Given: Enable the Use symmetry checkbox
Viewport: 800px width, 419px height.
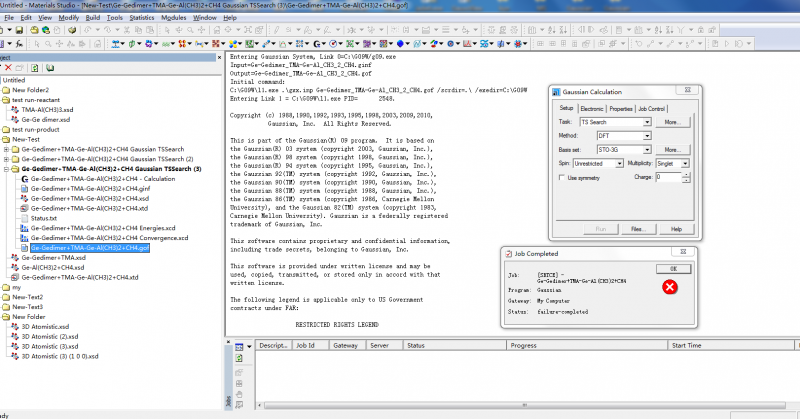Looking at the screenshot, I should pos(562,178).
